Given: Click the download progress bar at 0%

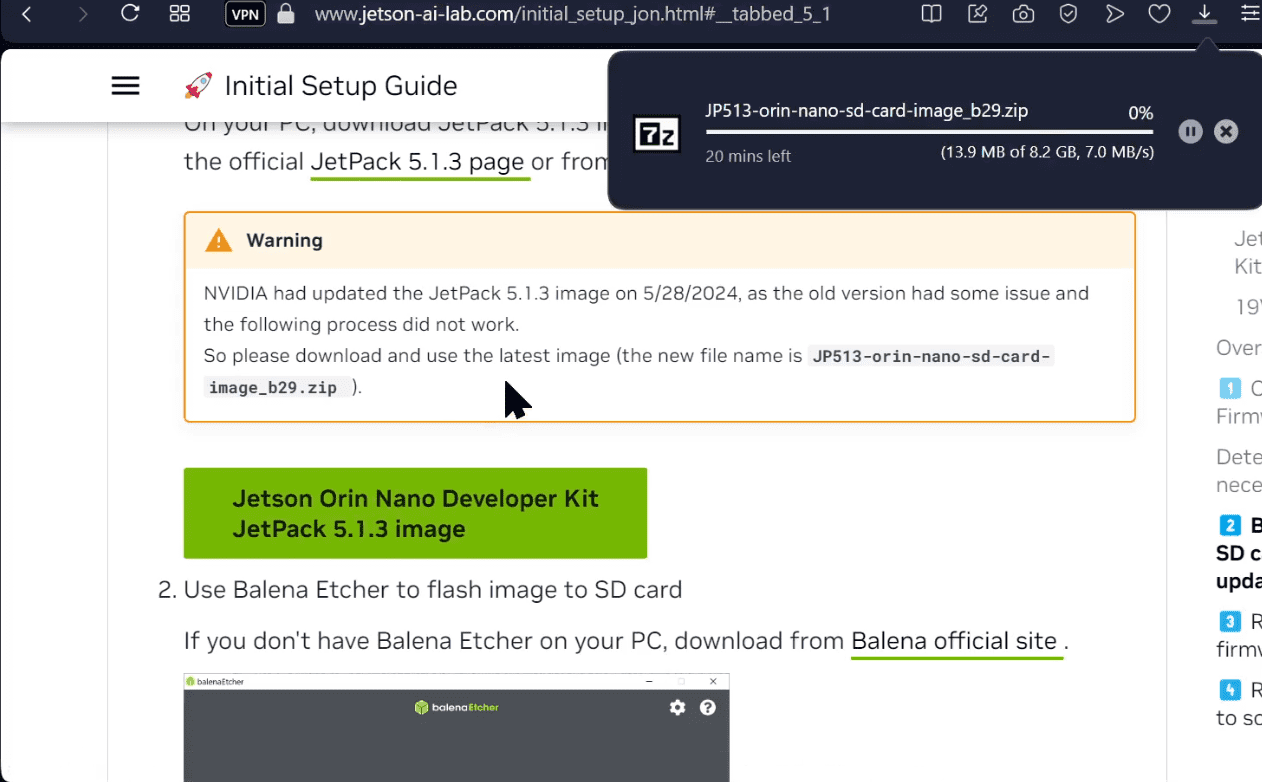Looking at the screenshot, I should pyautogui.click(x=930, y=132).
